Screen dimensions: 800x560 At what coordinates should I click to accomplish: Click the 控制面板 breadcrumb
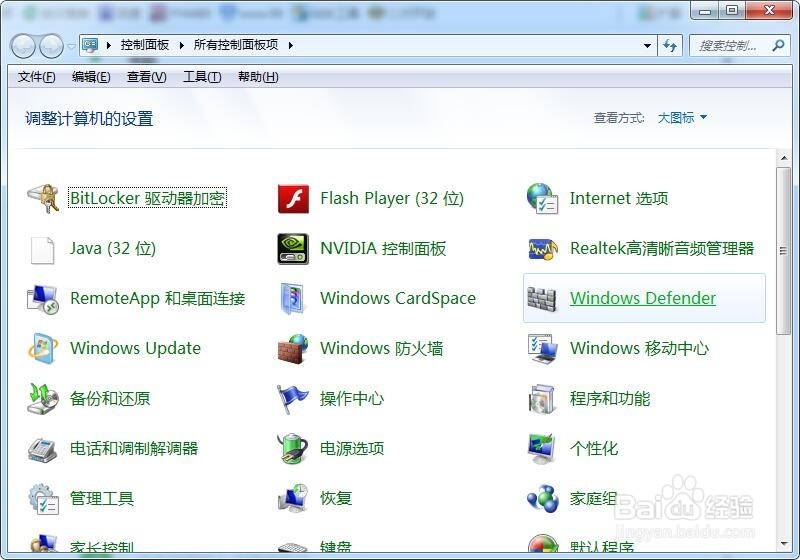(145, 45)
